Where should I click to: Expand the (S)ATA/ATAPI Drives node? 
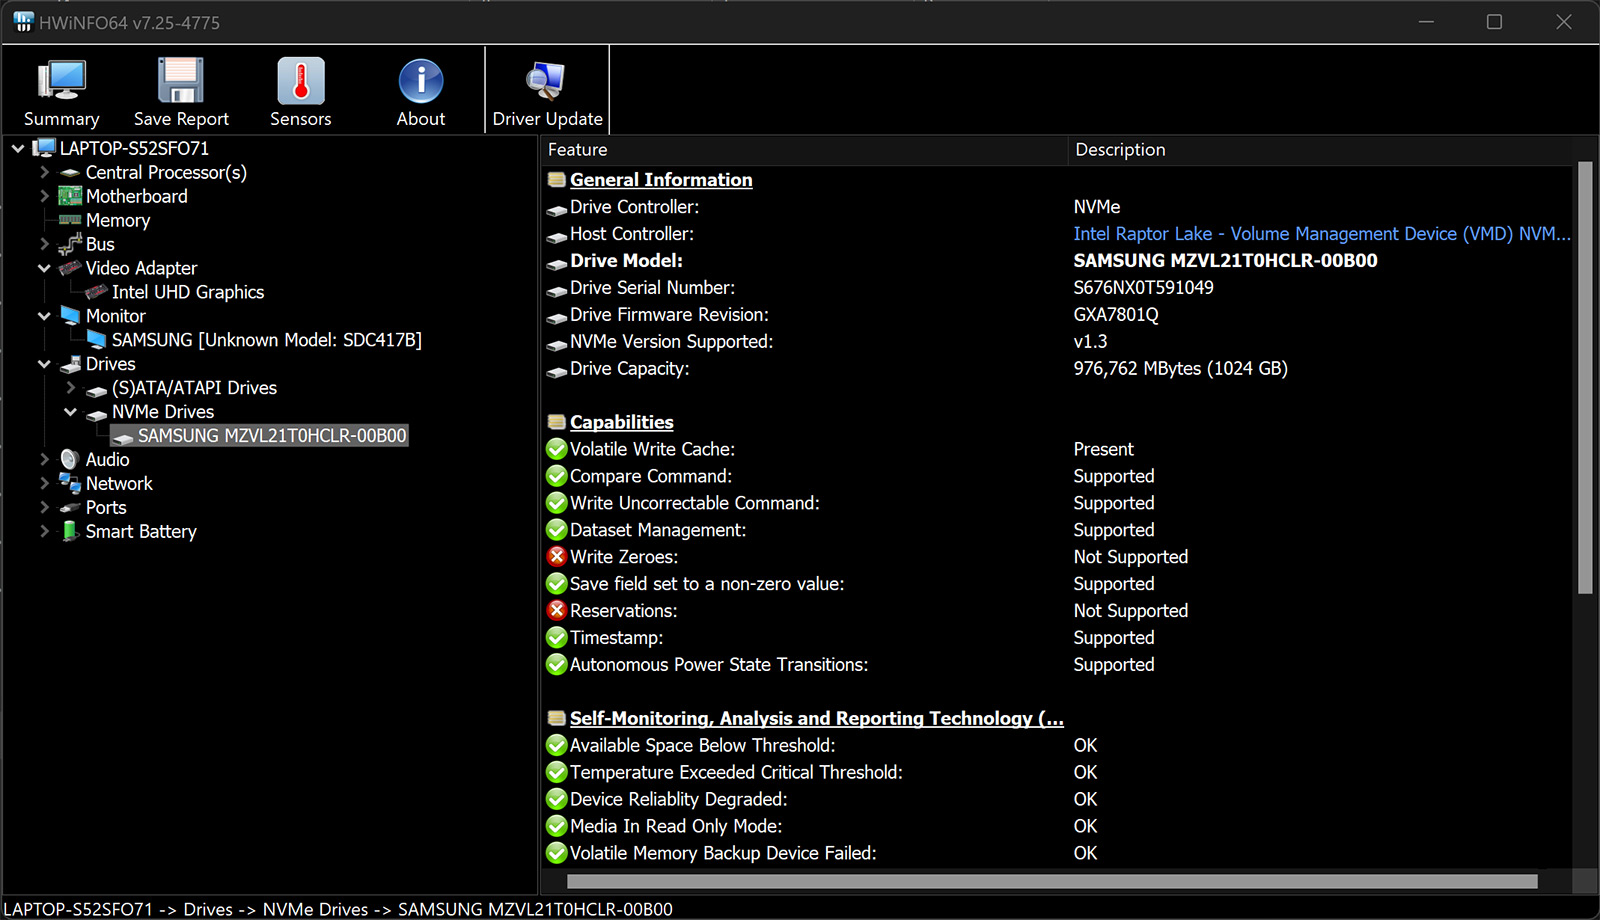tap(70, 387)
